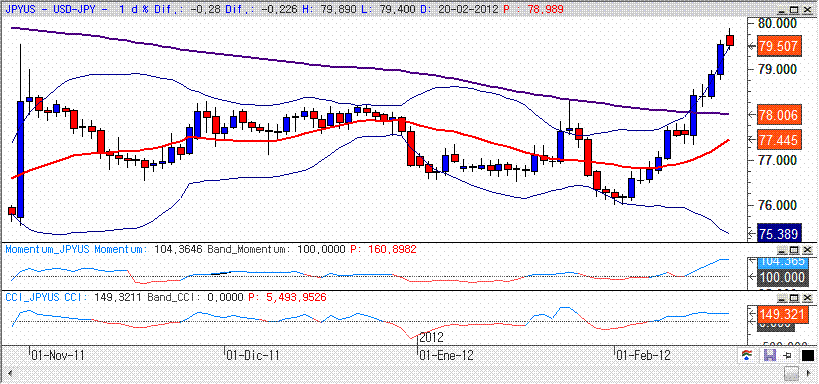Click the arrow marker beside 79.507 label
Viewport: 819px width, 384px height.
[753, 46]
